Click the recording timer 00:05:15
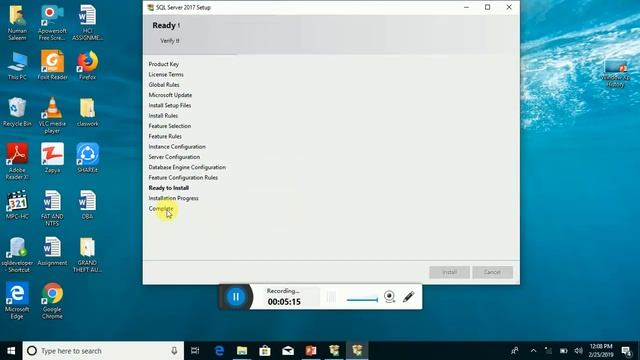 [x=284, y=302]
